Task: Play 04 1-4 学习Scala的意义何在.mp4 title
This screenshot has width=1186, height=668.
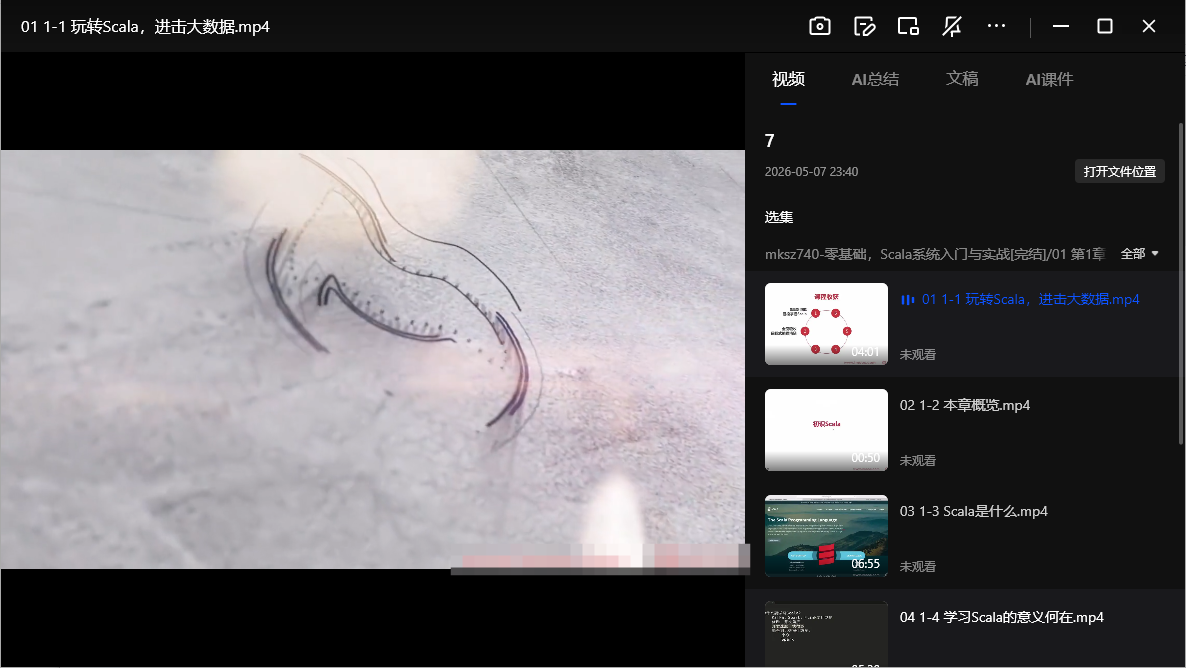Action: 1001,617
